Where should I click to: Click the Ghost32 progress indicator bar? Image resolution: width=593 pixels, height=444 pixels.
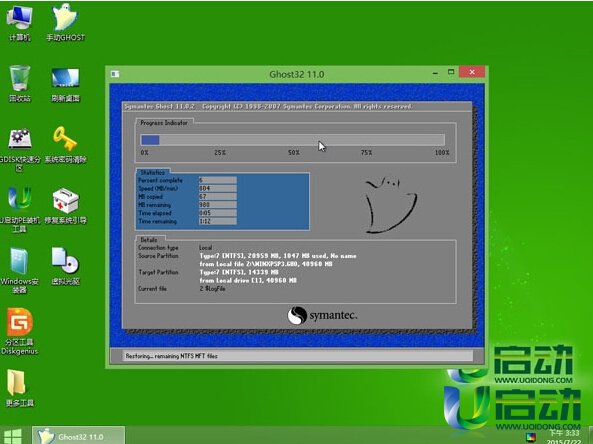click(292, 140)
